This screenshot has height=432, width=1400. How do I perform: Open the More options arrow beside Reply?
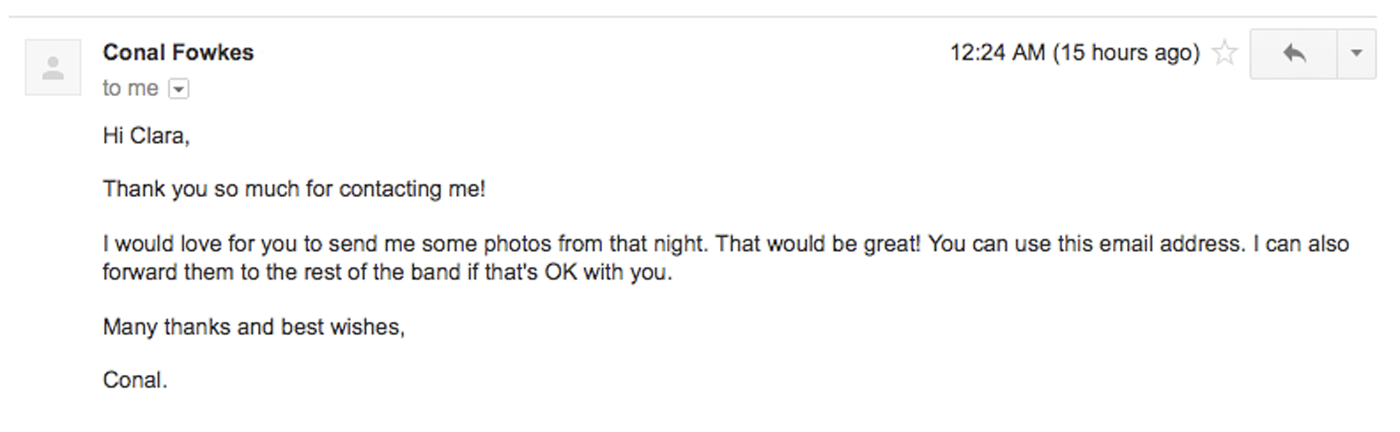(1357, 54)
